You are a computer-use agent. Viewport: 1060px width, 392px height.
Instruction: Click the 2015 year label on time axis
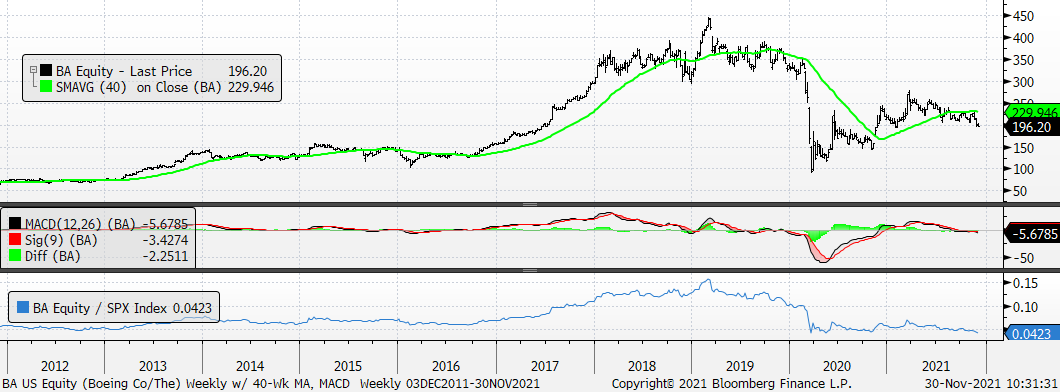point(349,366)
